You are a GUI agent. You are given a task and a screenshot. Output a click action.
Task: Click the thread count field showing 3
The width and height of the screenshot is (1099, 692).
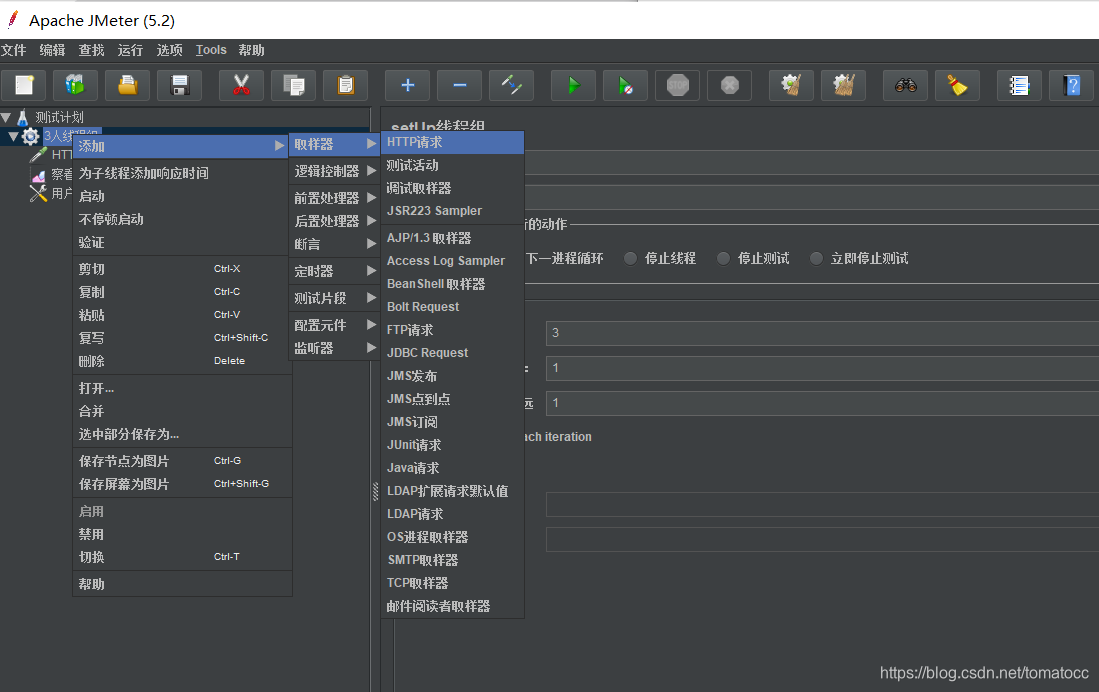(x=822, y=332)
